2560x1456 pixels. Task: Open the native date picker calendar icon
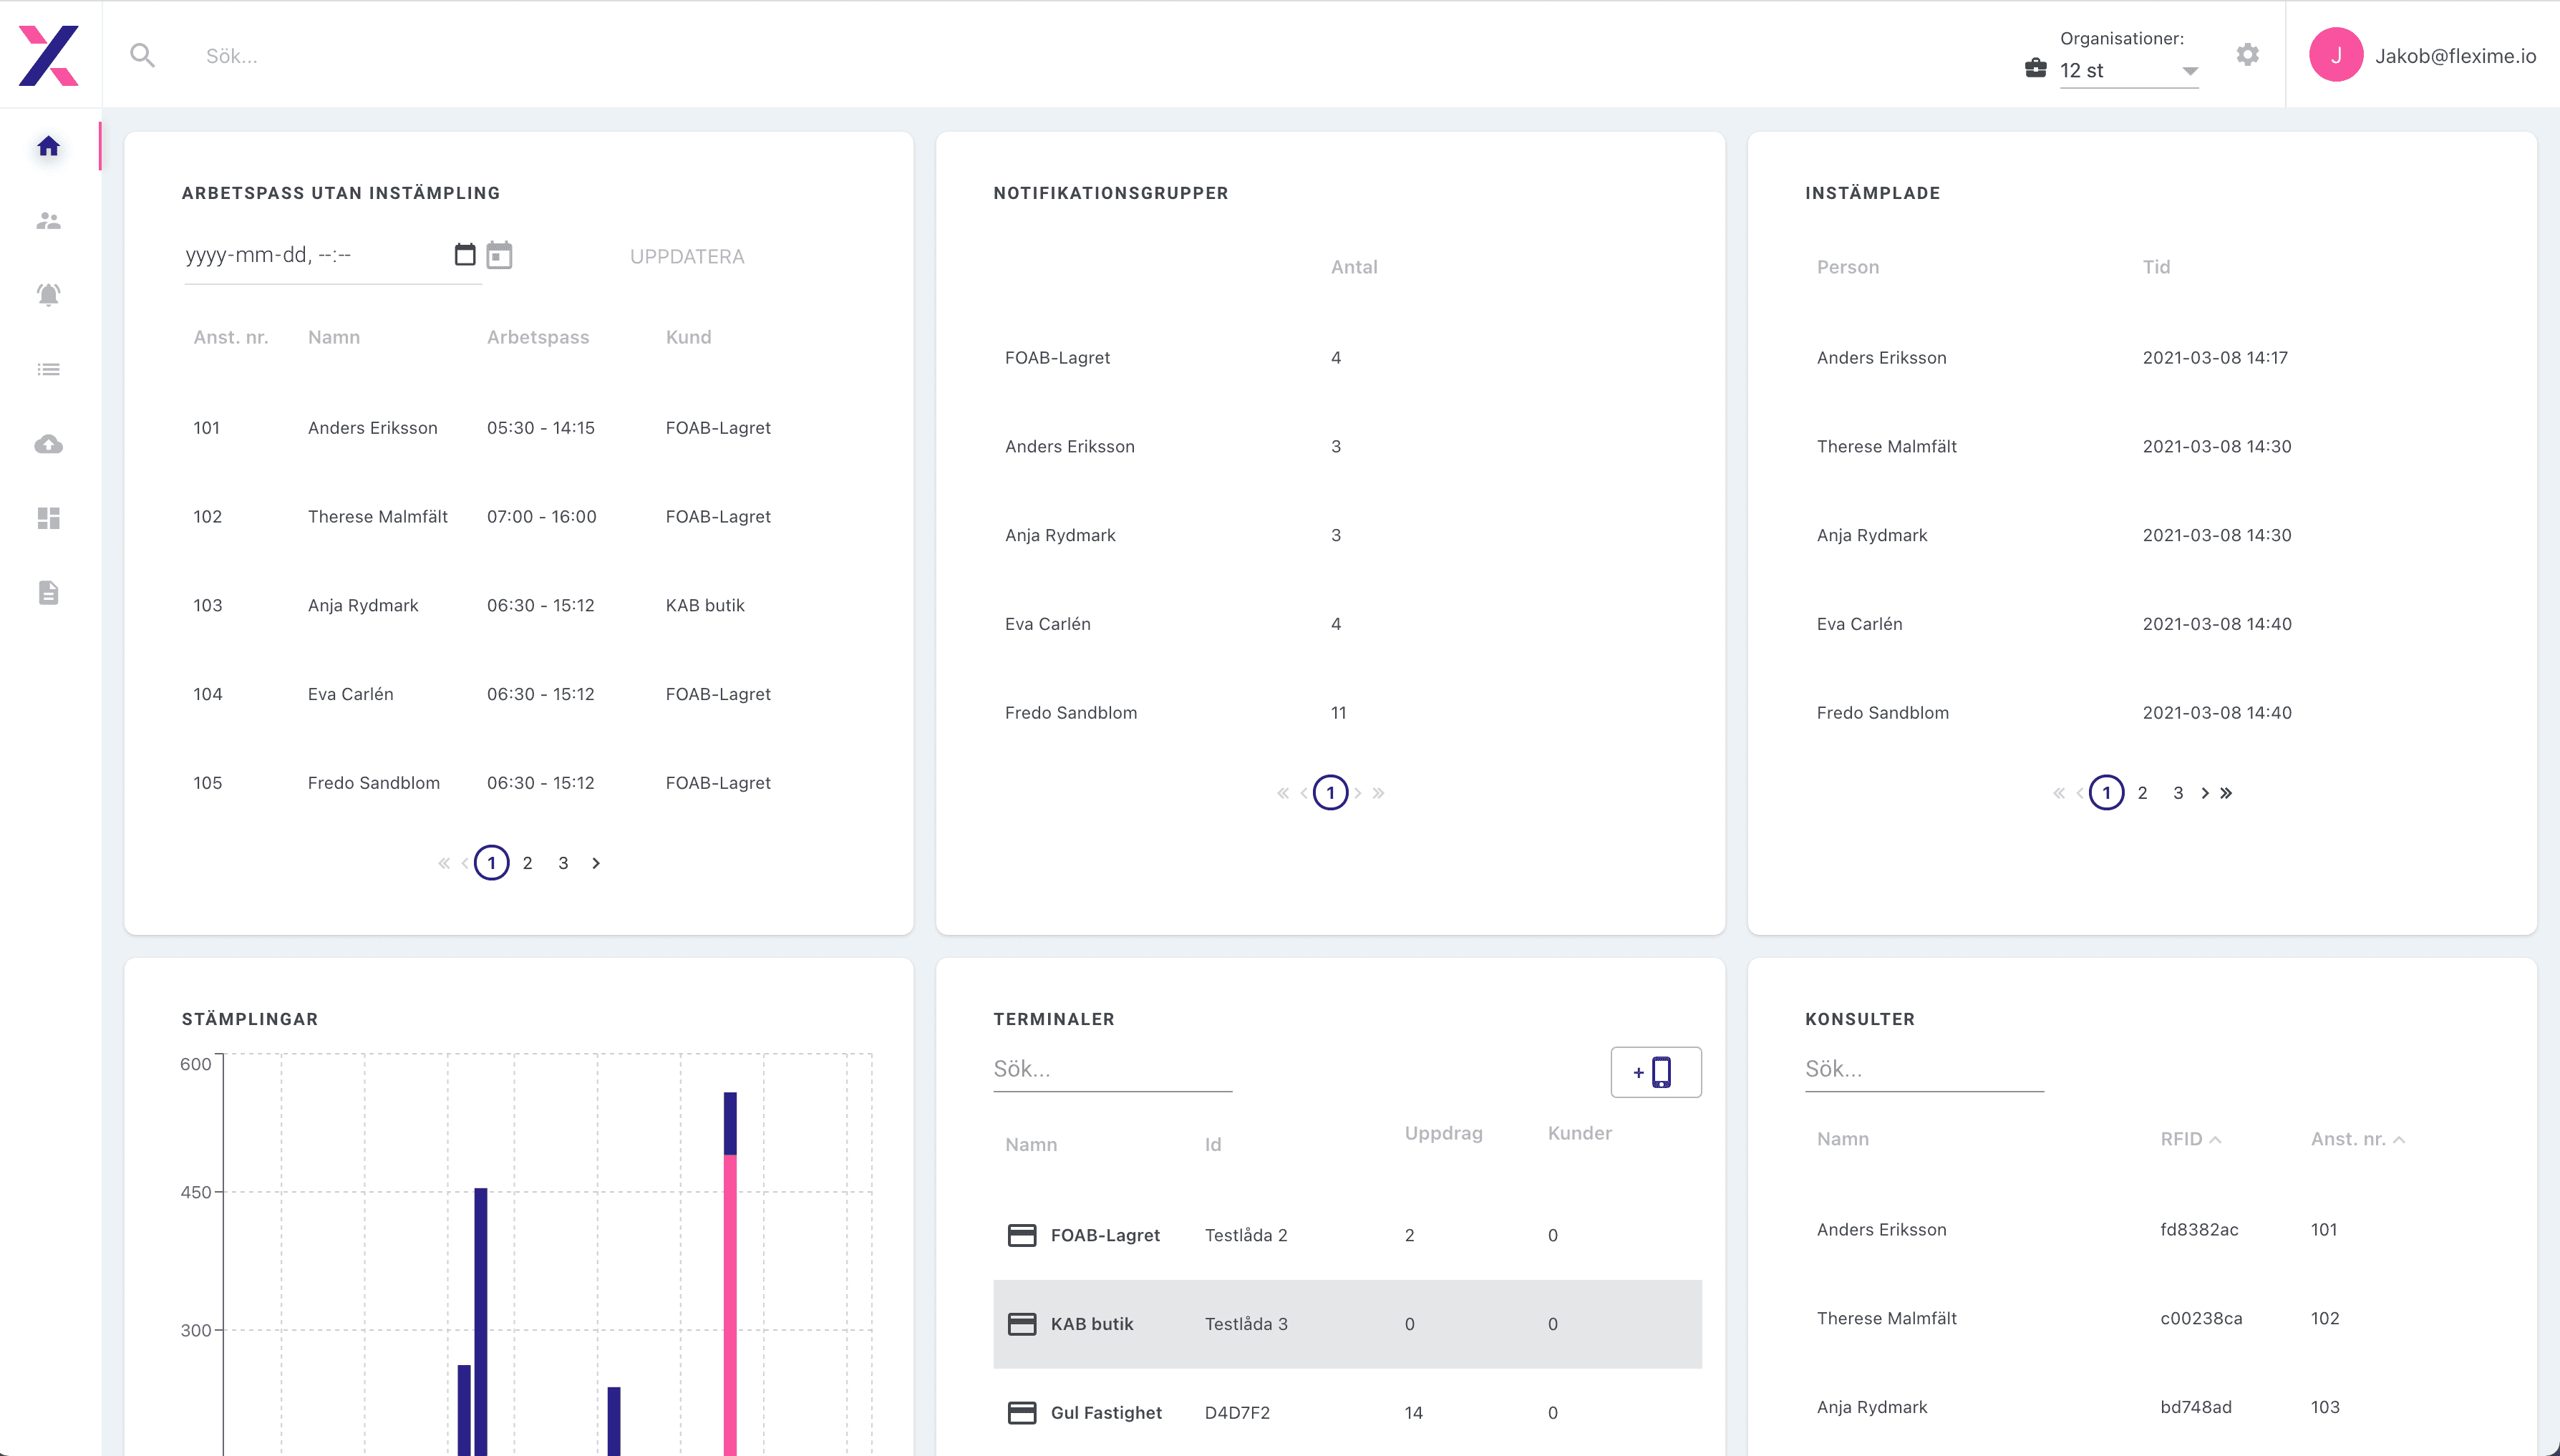click(465, 254)
